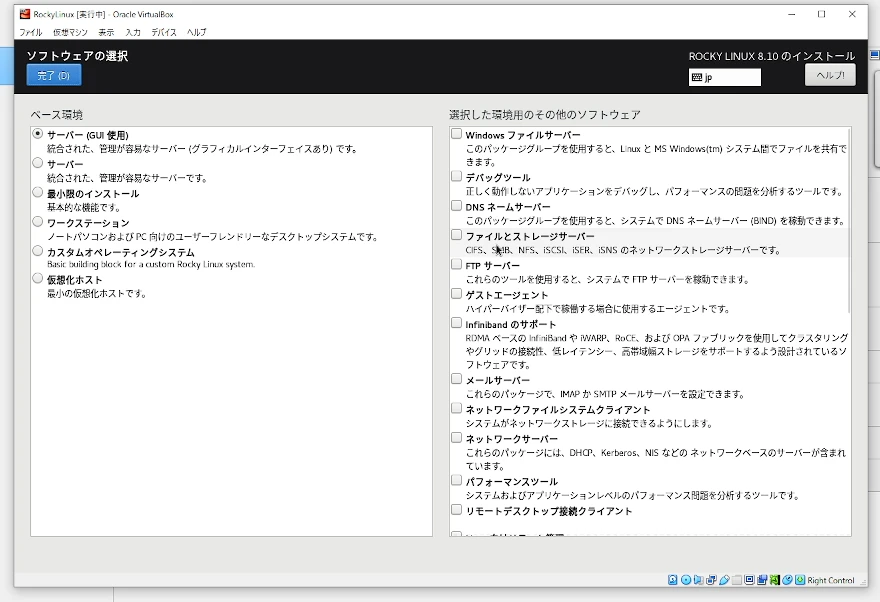Click the ソフトウェアの選択 heading
Image resolution: width=880 pixels, height=602 pixels.
click(x=77, y=56)
